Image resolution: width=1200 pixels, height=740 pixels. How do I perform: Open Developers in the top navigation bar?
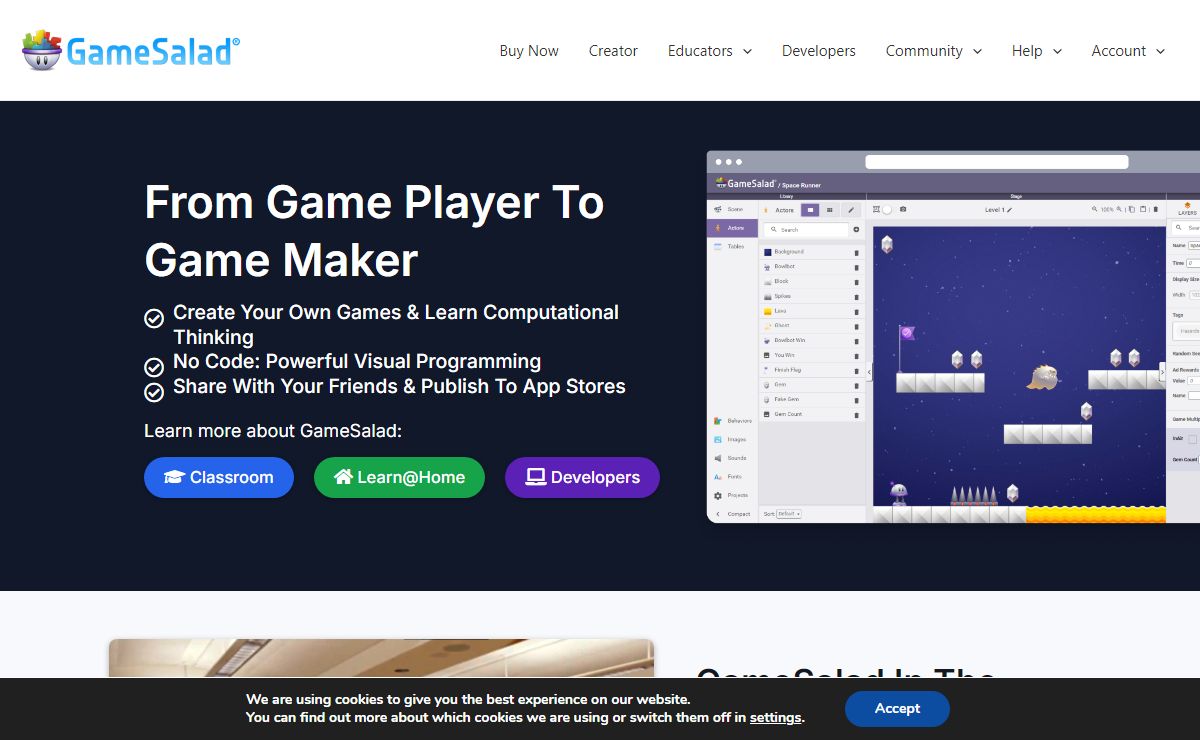click(819, 51)
